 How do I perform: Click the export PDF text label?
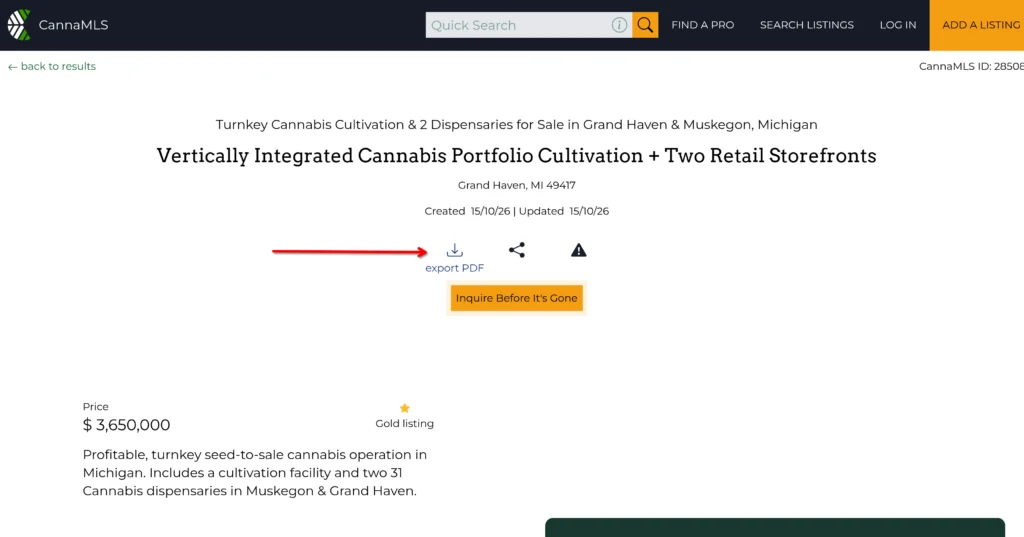coord(455,268)
